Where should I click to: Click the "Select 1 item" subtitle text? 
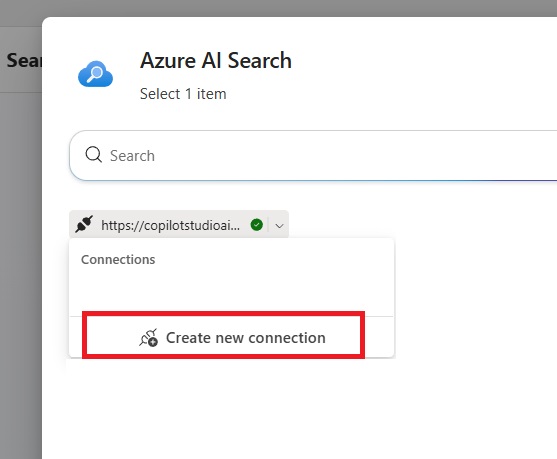click(x=183, y=94)
